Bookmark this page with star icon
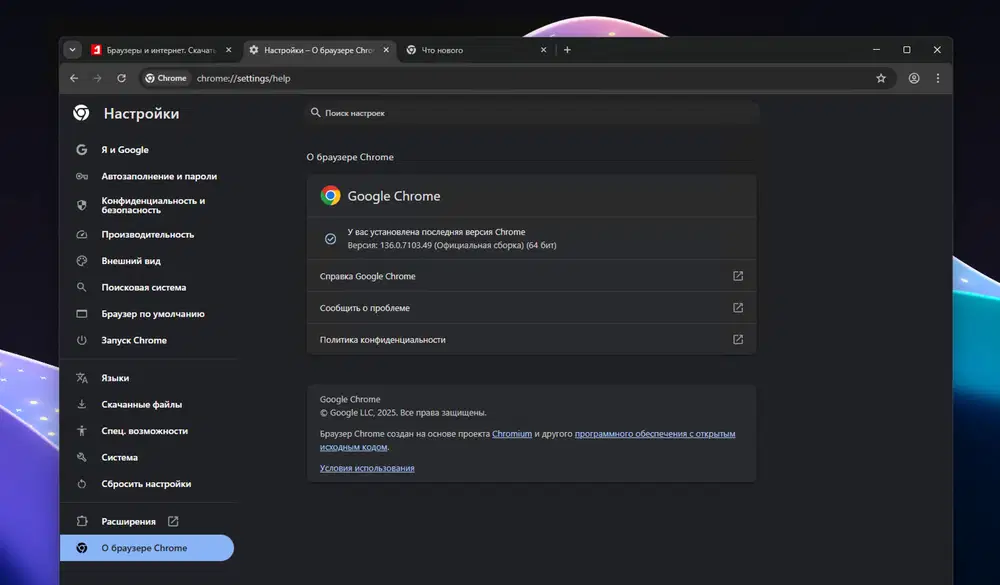 881,78
